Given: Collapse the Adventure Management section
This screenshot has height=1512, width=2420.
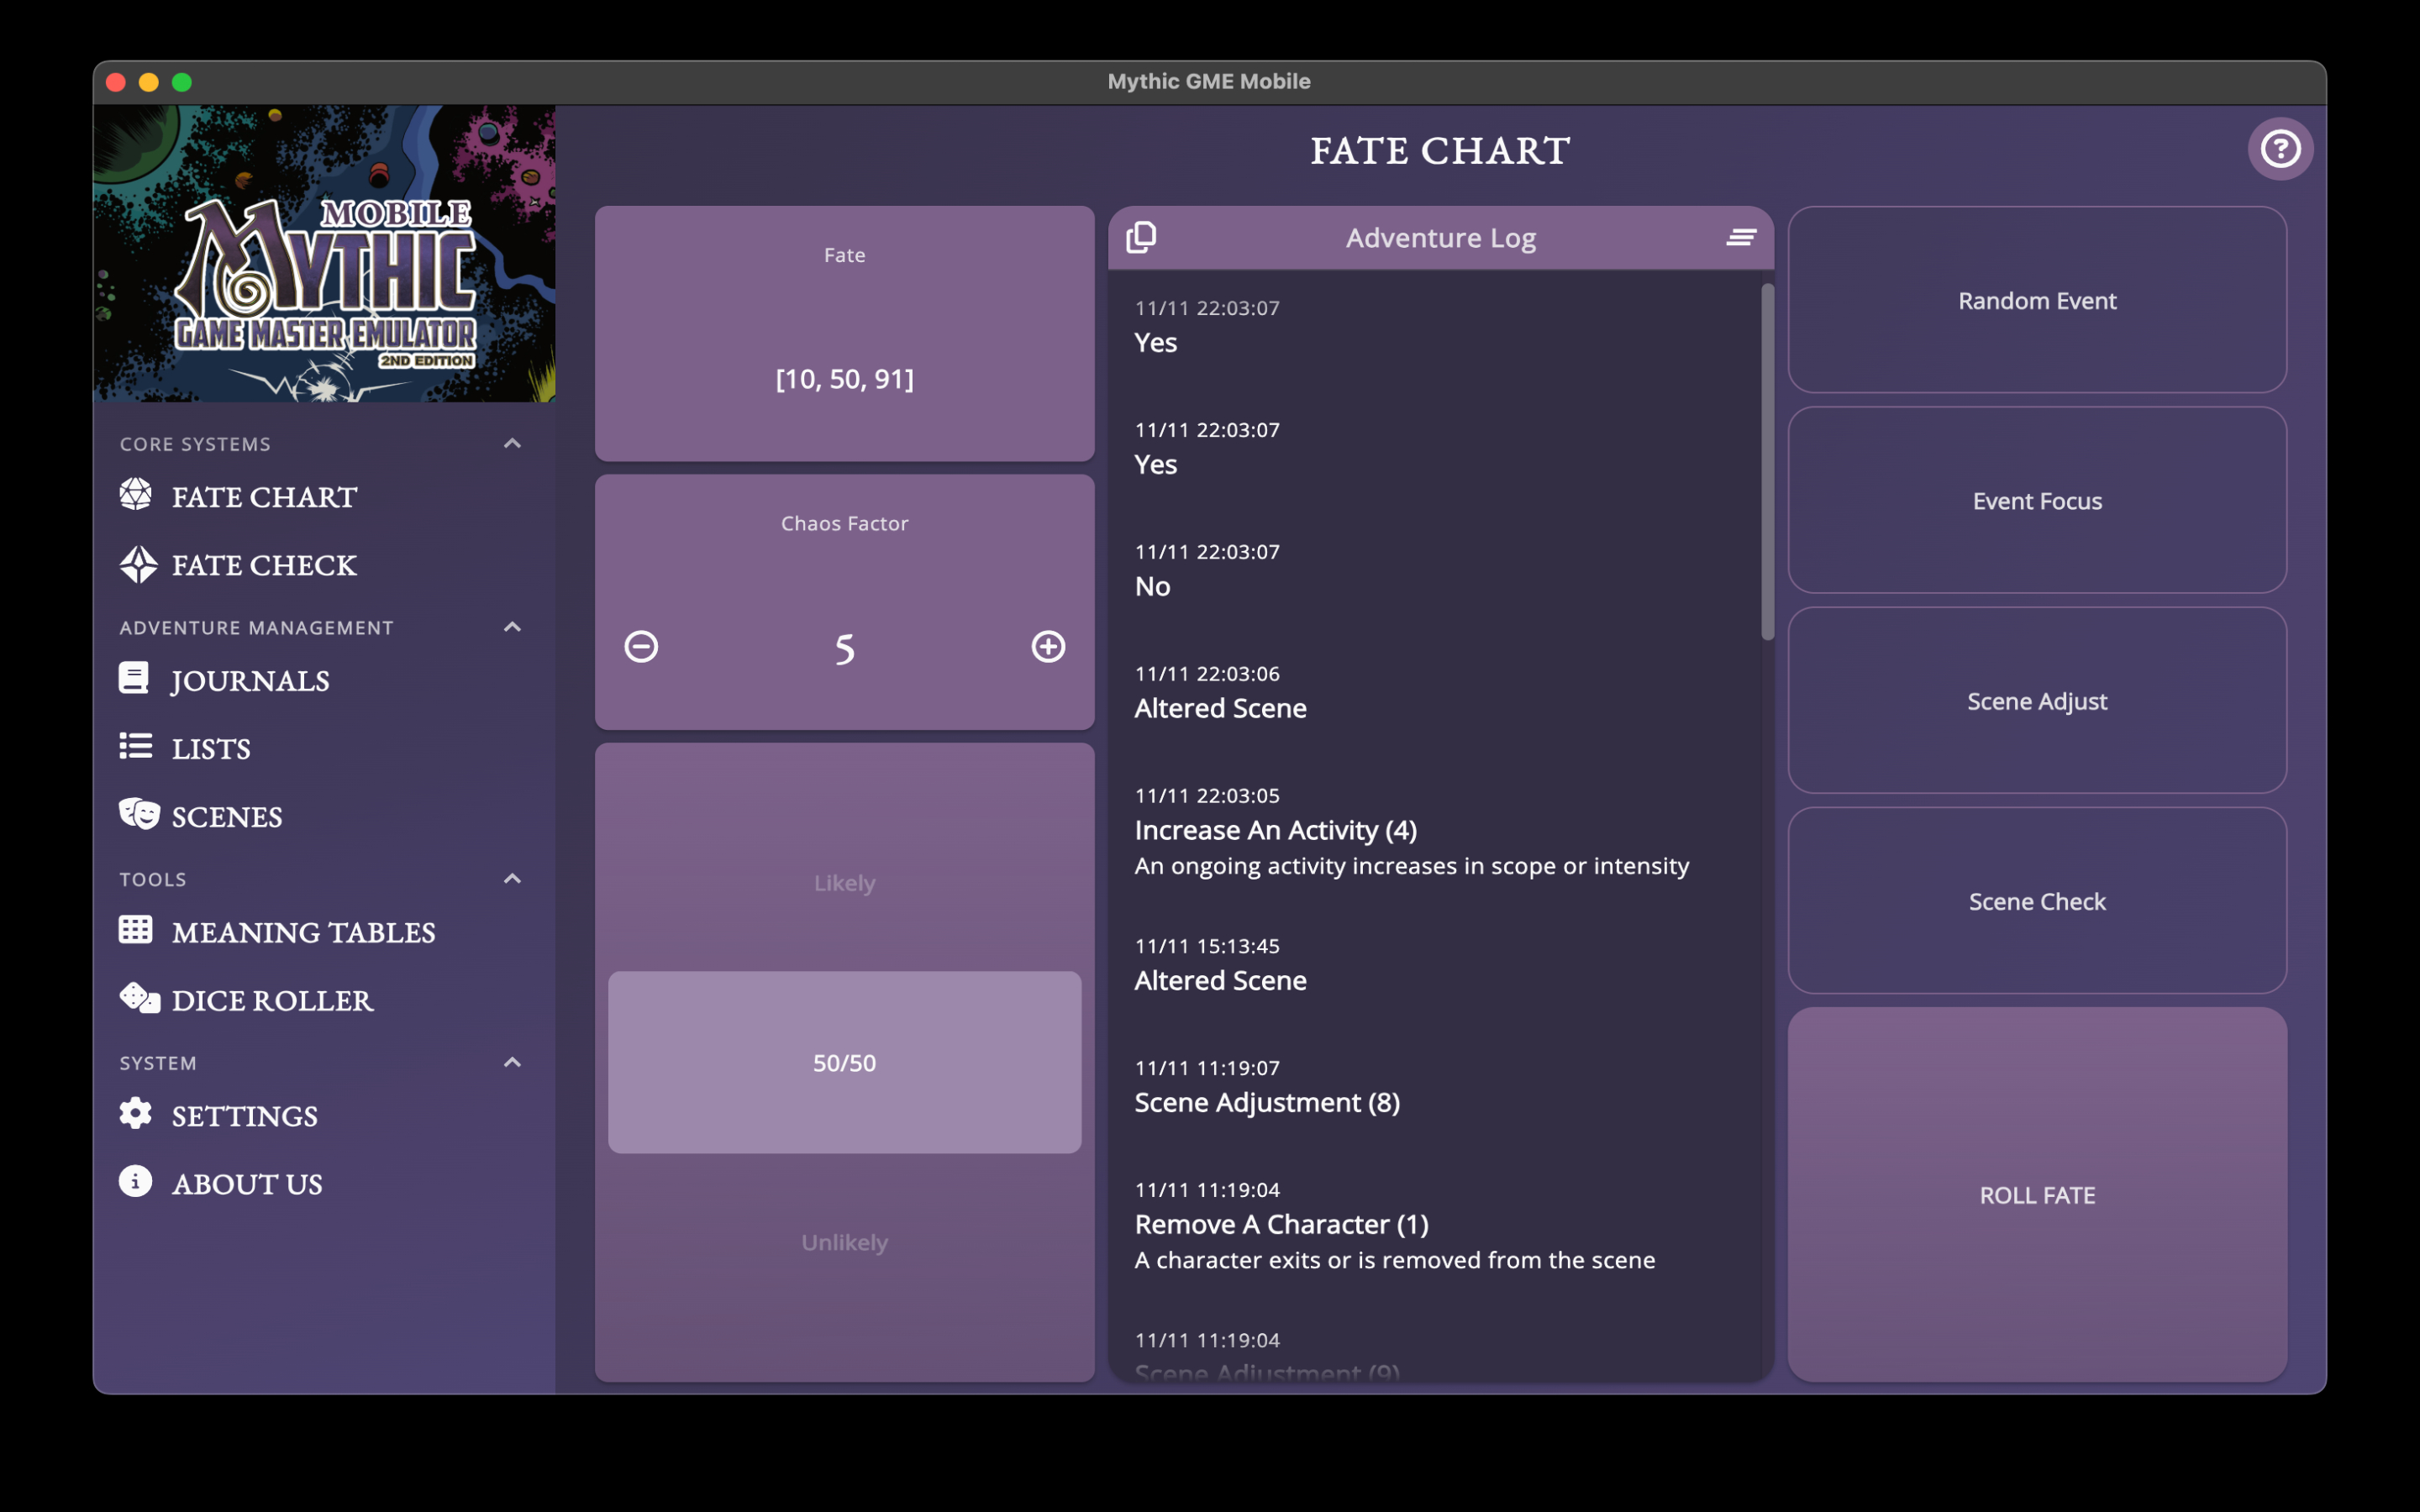Looking at the screenshot, I should tap(512, 627).
